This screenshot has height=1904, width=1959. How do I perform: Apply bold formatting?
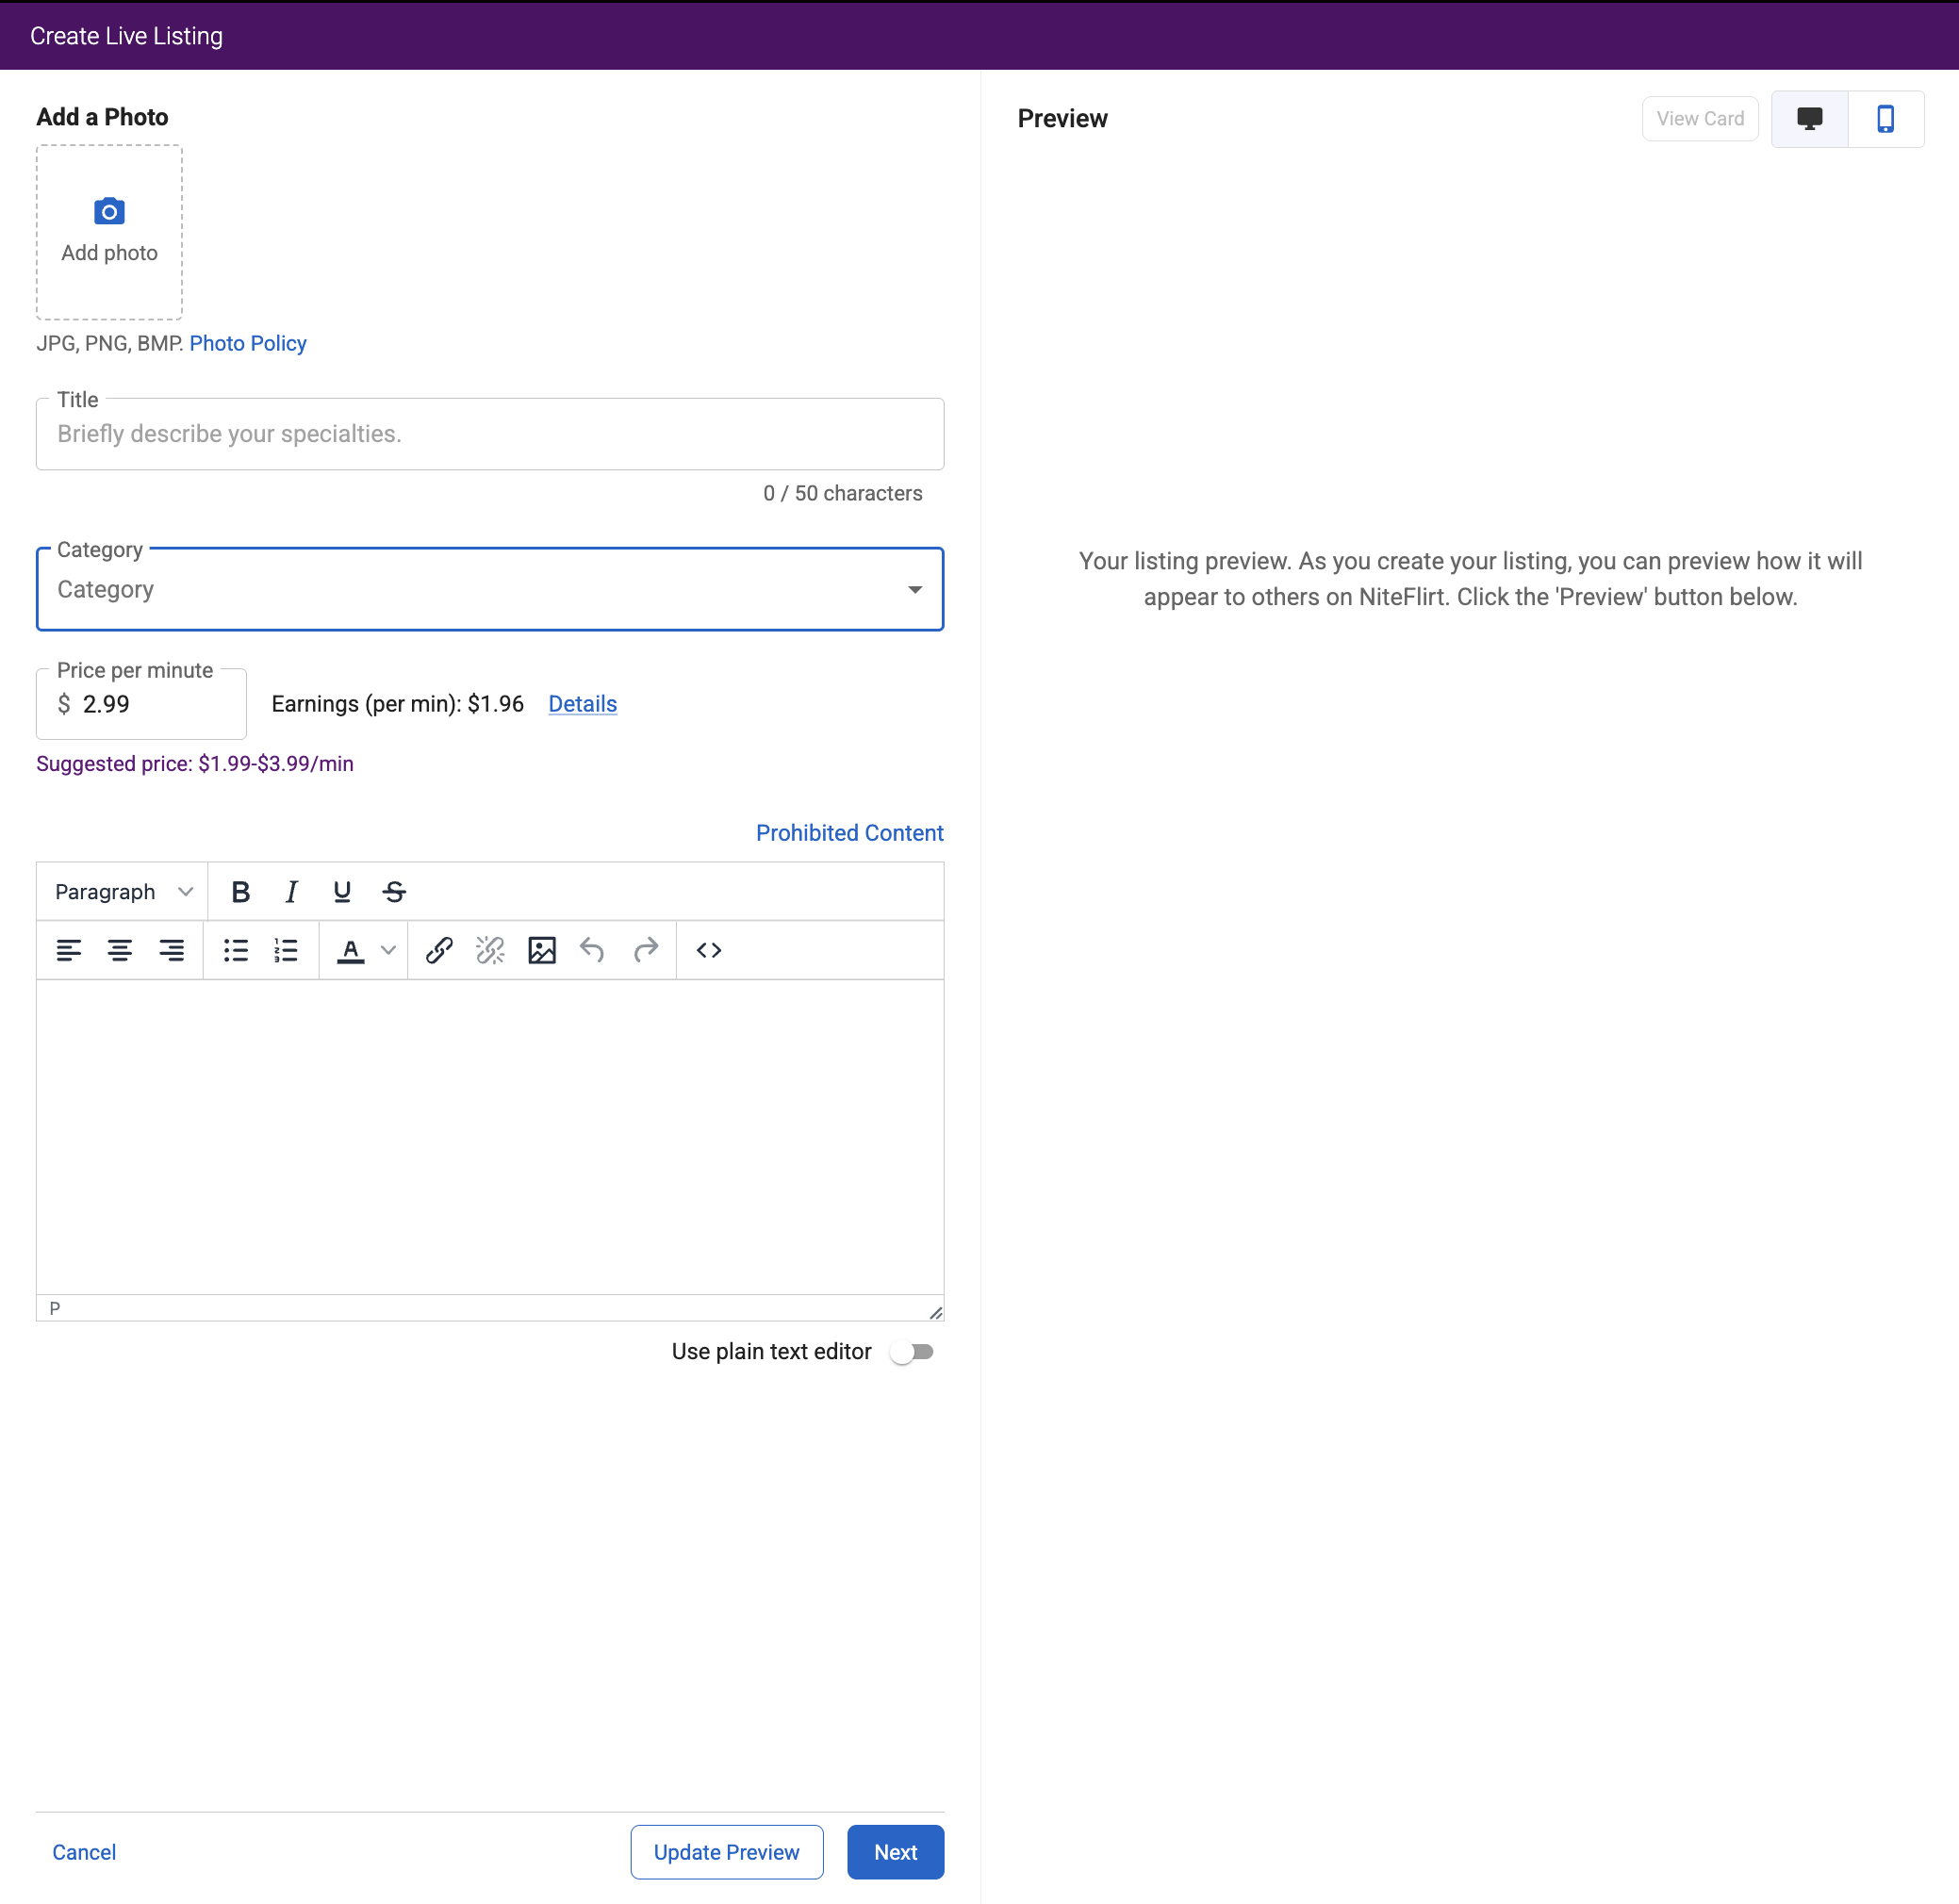pos(240,892)
